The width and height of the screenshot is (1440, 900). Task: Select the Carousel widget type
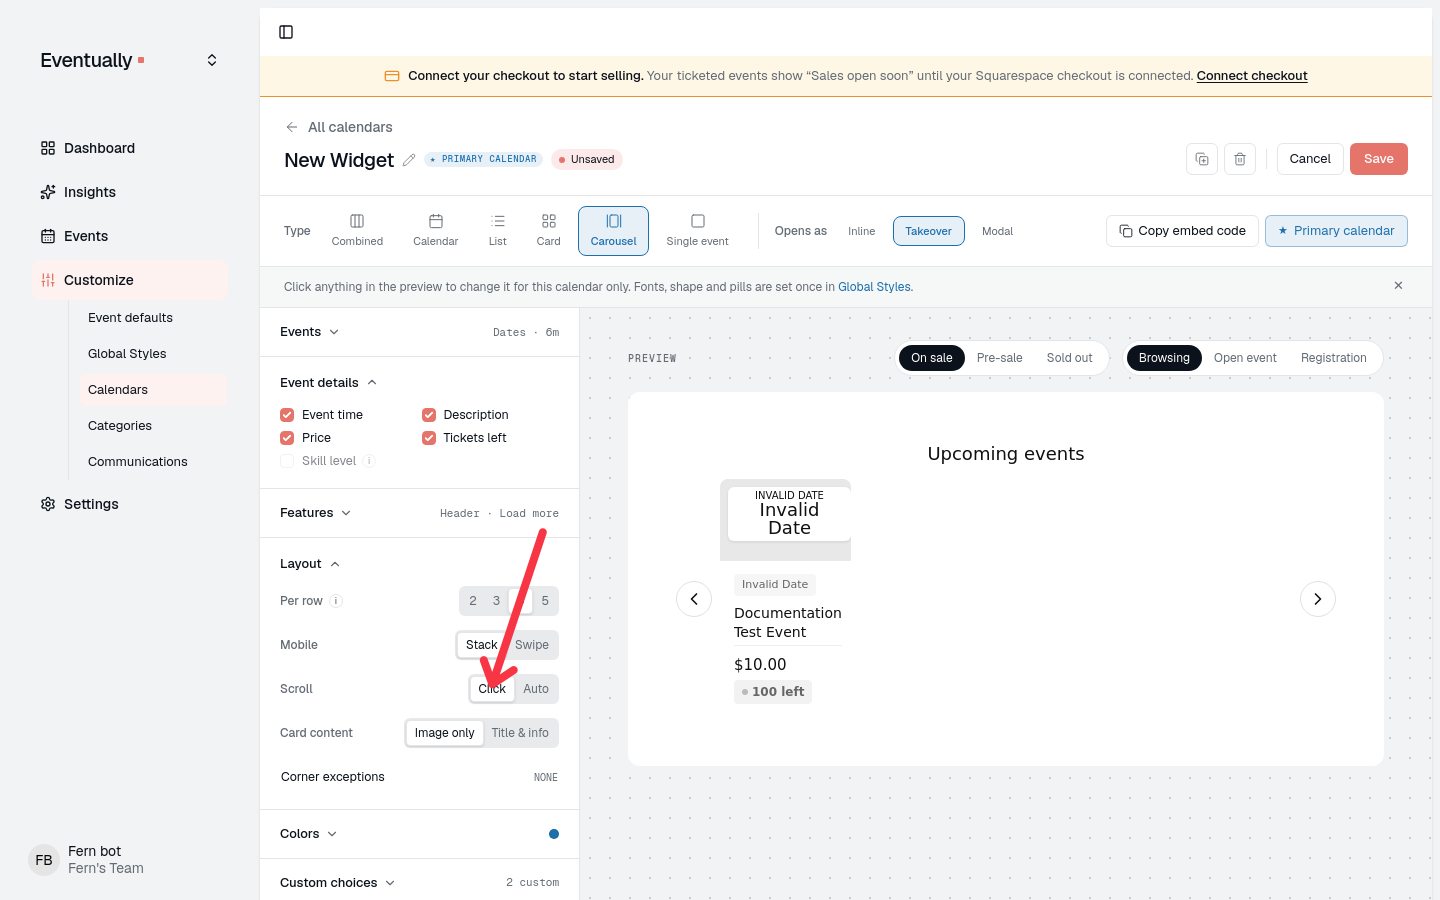click(613, 231)
